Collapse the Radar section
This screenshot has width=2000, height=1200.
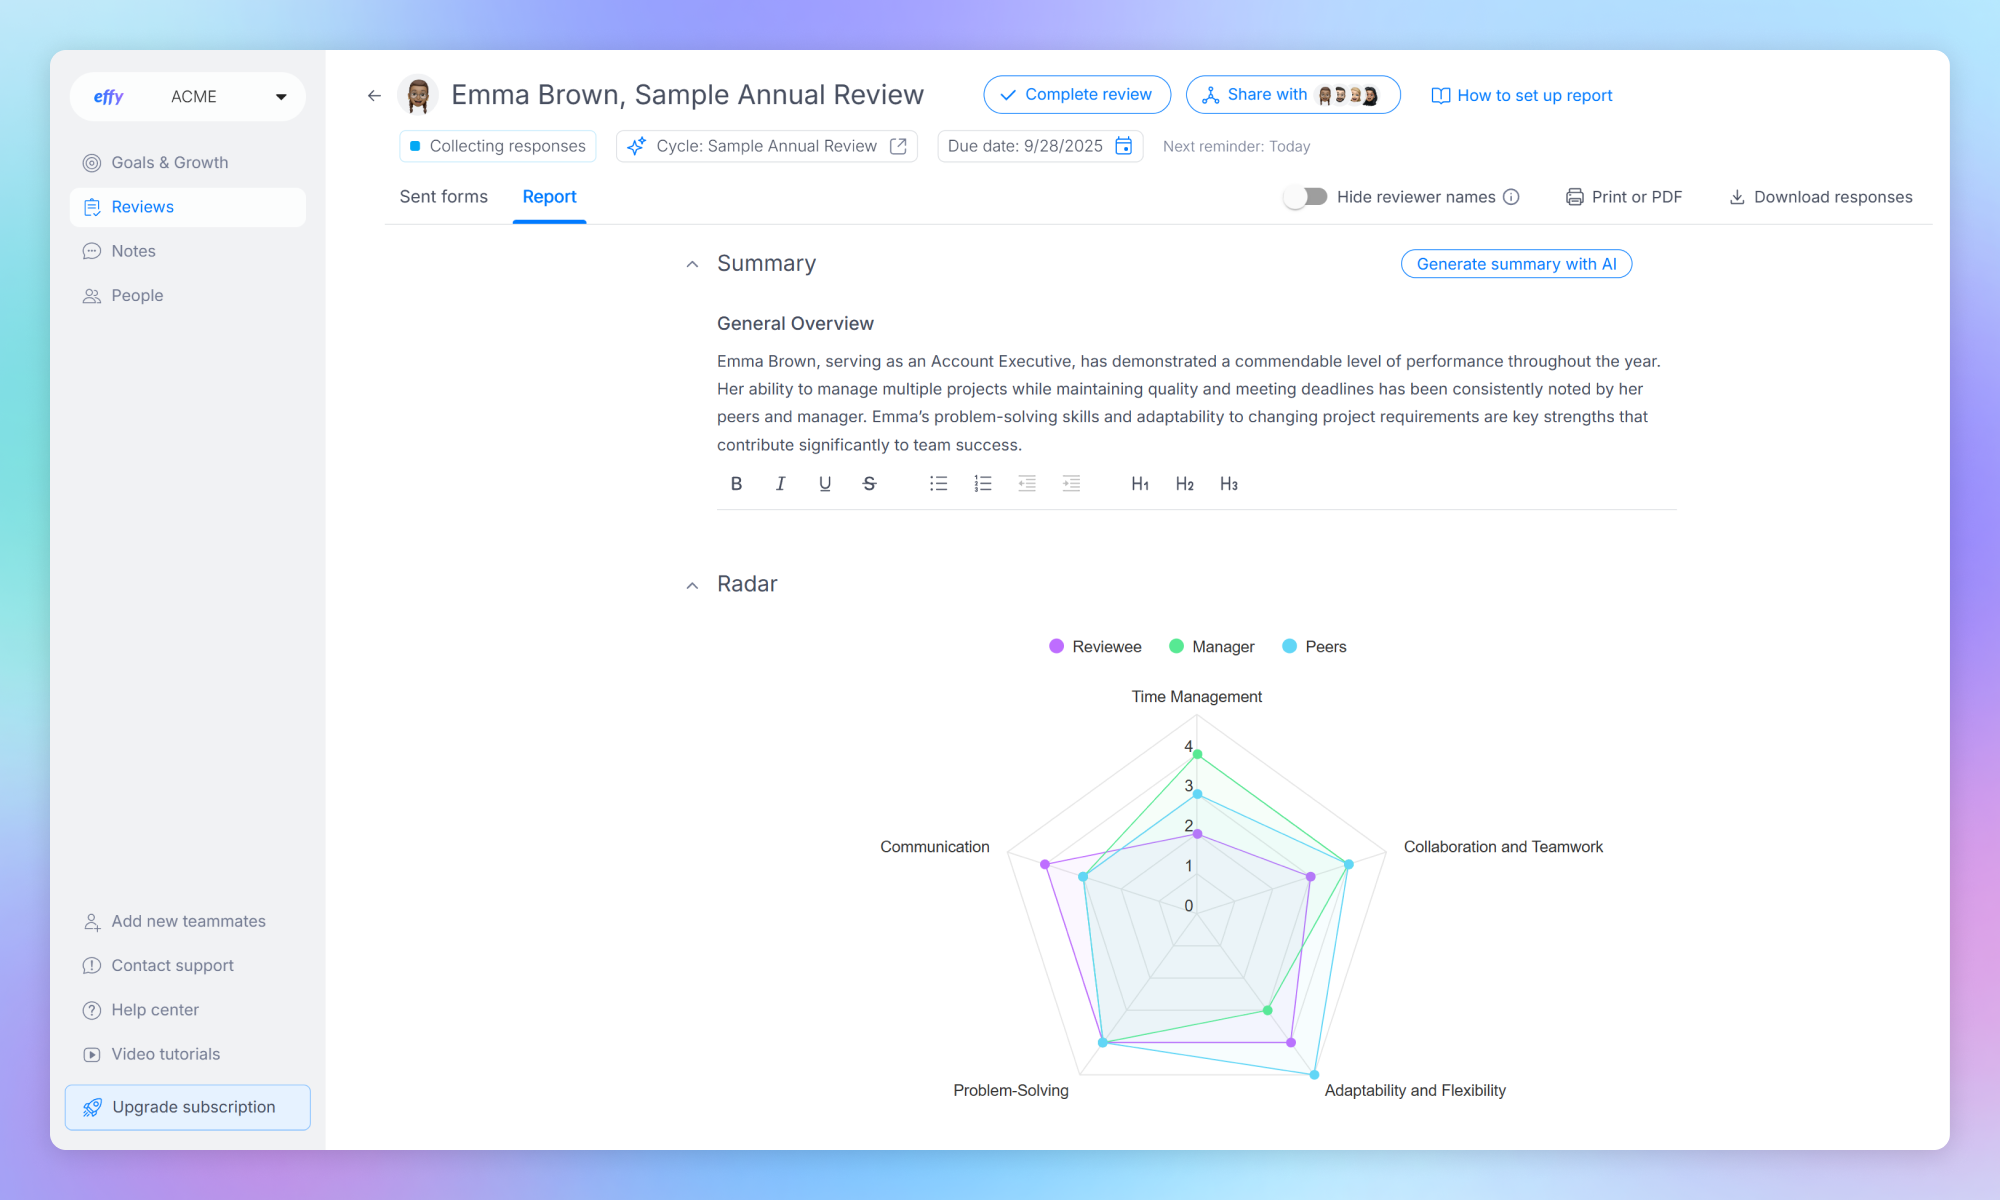(692, 584)
